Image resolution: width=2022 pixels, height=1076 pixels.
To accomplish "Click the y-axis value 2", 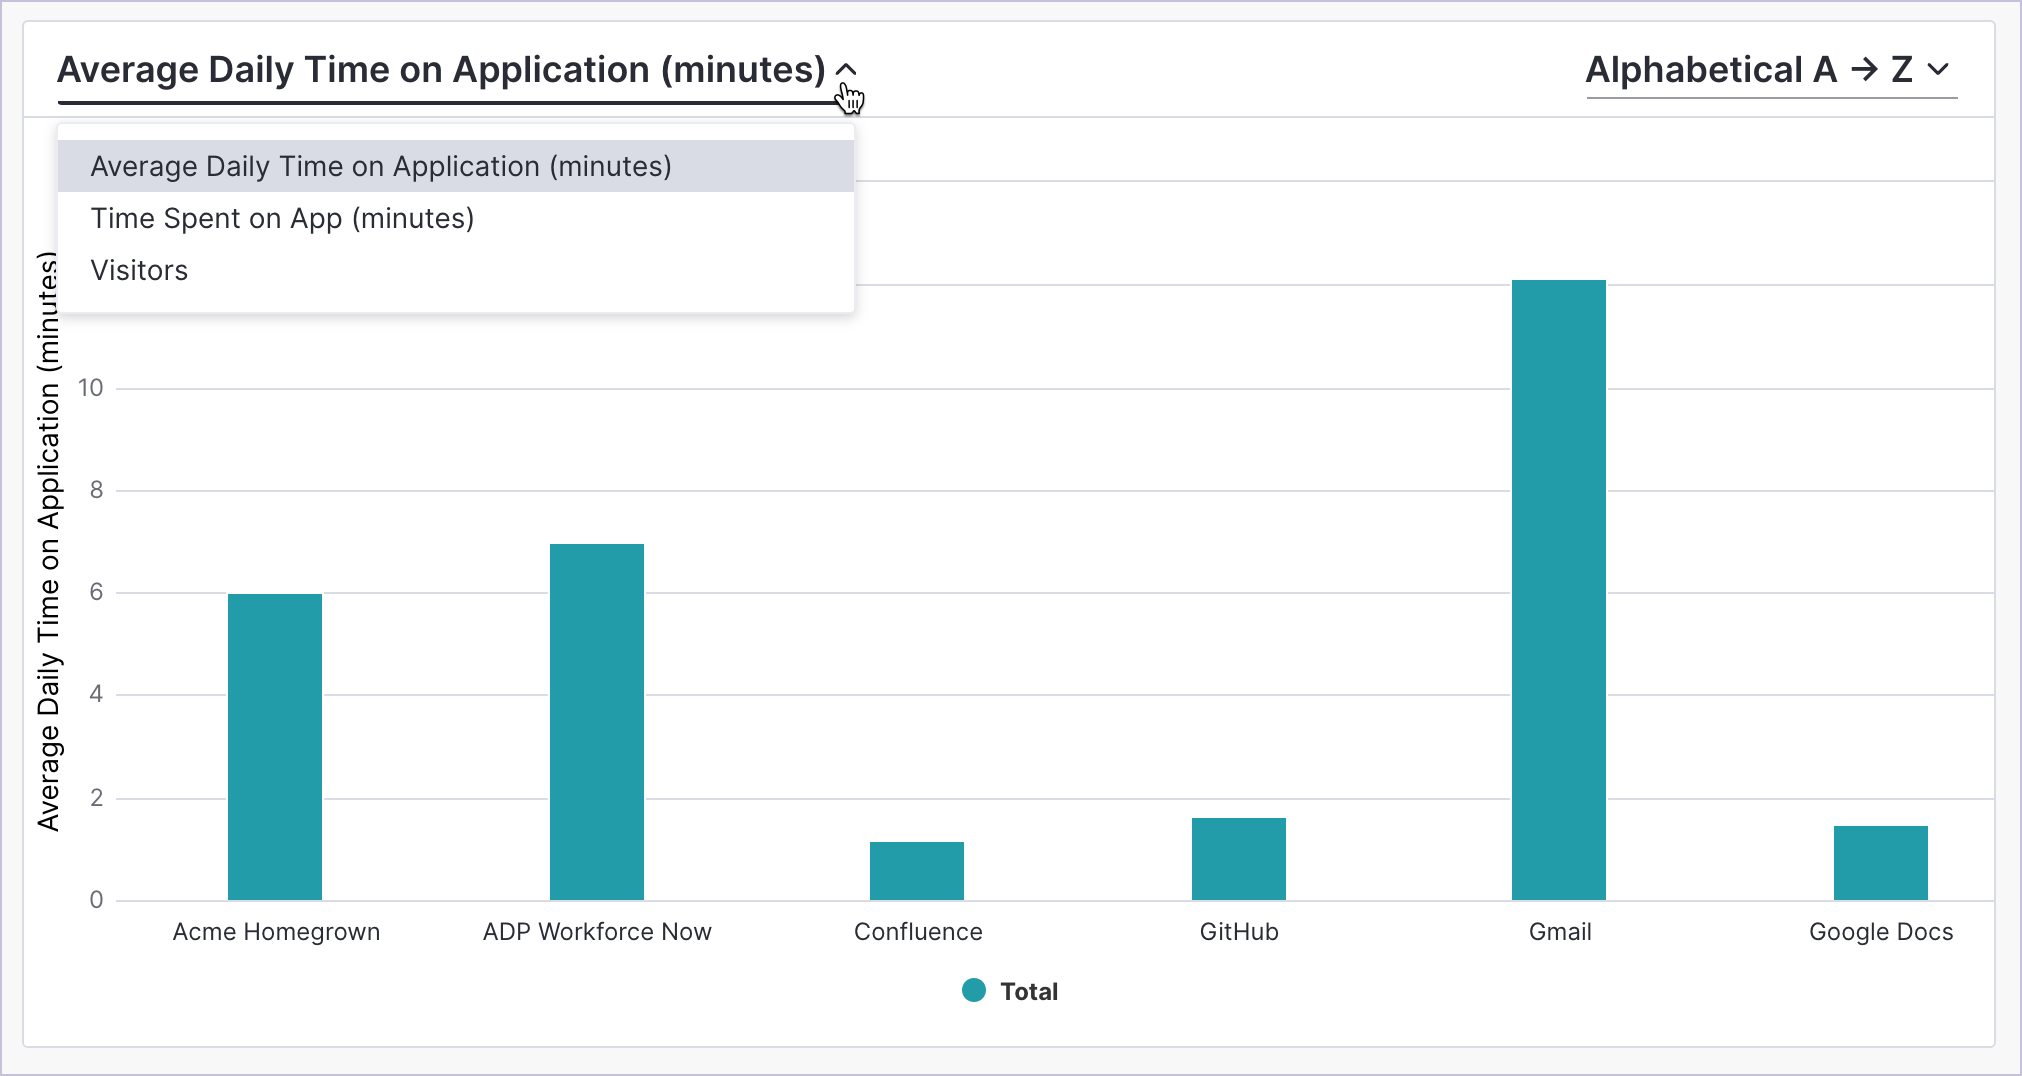I will 96,798.
